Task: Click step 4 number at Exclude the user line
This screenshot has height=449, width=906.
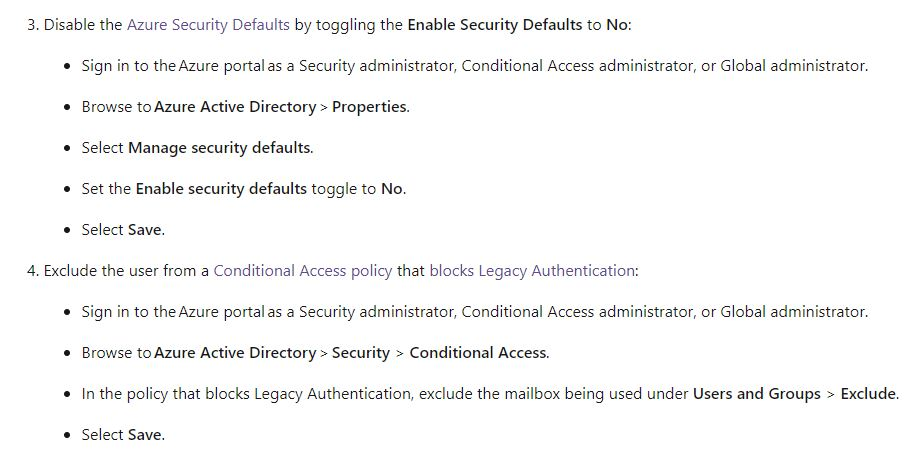Action: point(33,270)
